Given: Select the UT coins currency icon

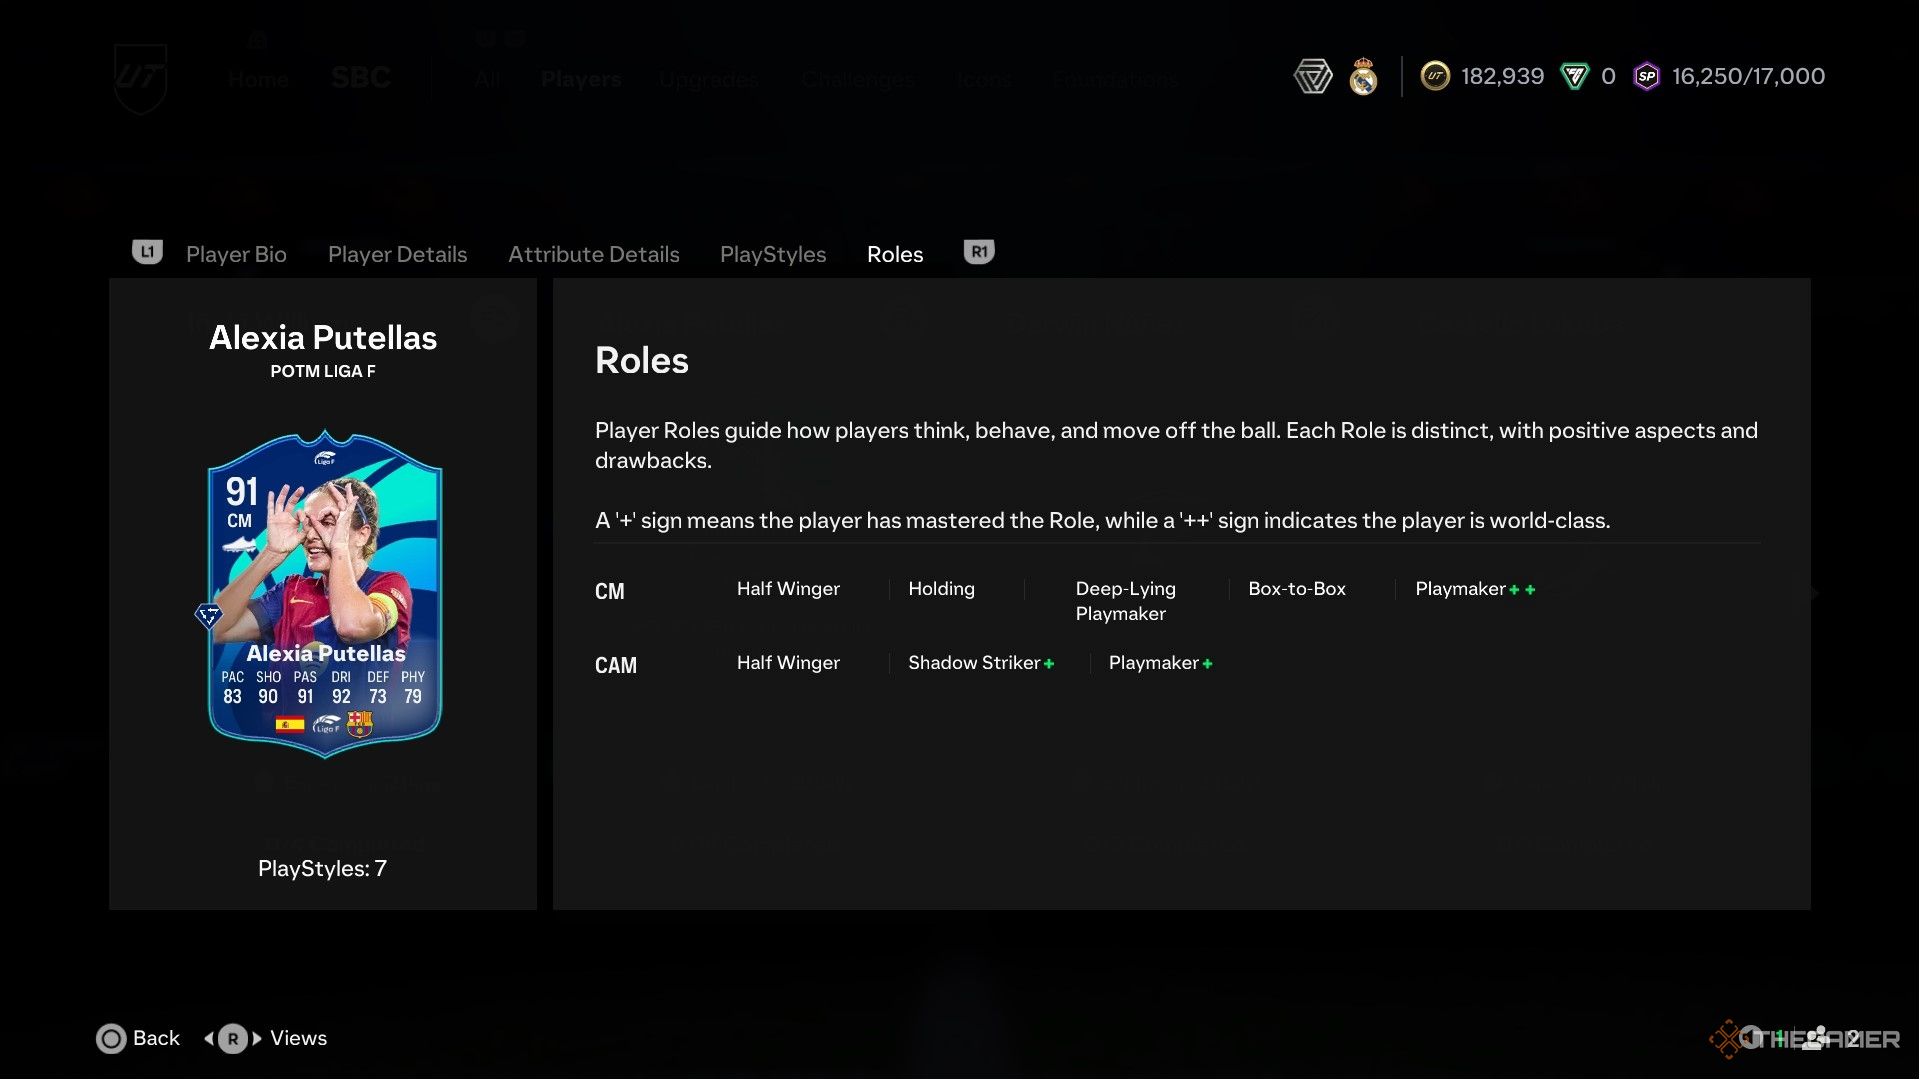Looking at the screenshot, I should click(x=1435, y=75).
